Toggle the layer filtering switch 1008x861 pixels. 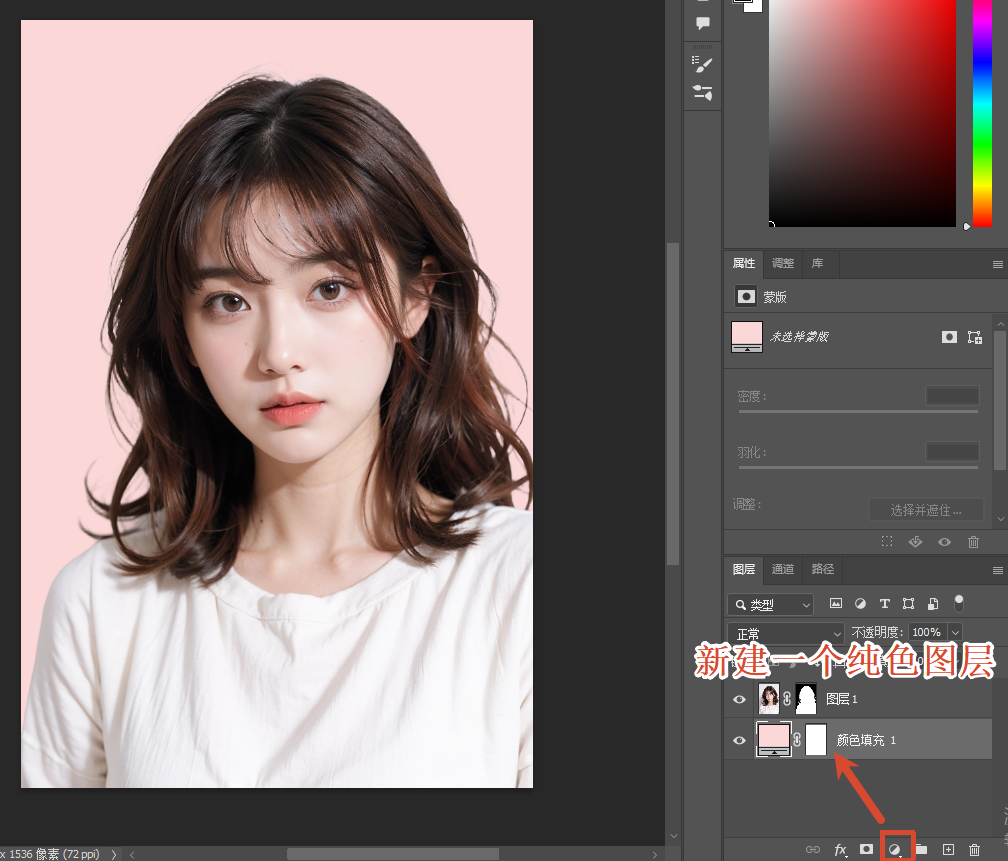tap(958, 602)
